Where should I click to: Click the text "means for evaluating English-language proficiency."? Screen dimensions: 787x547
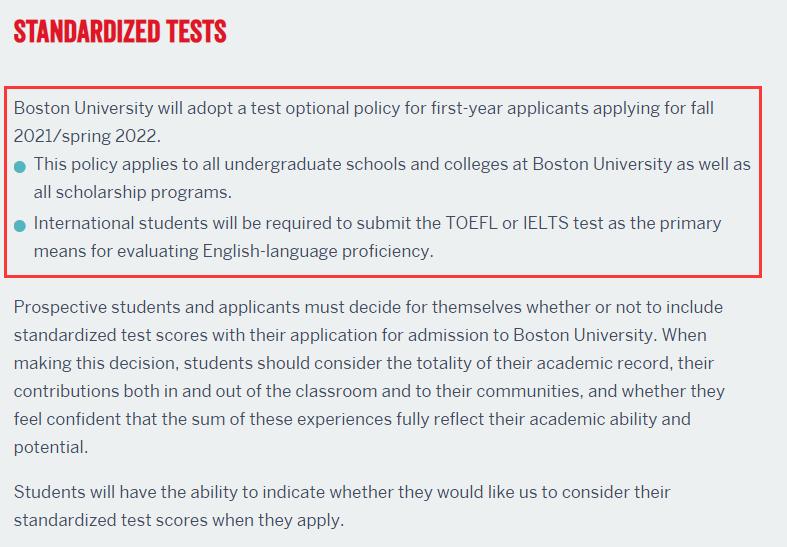(234, 251)
